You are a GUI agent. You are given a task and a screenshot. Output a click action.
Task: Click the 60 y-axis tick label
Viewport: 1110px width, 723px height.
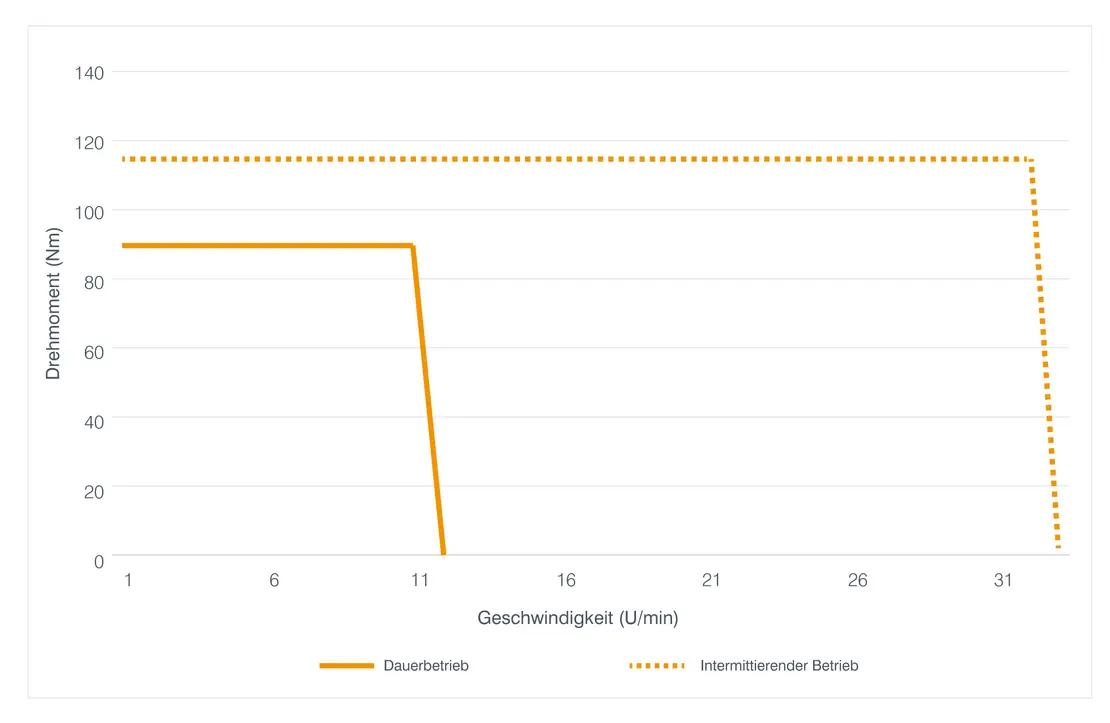[x=94, y=350]
